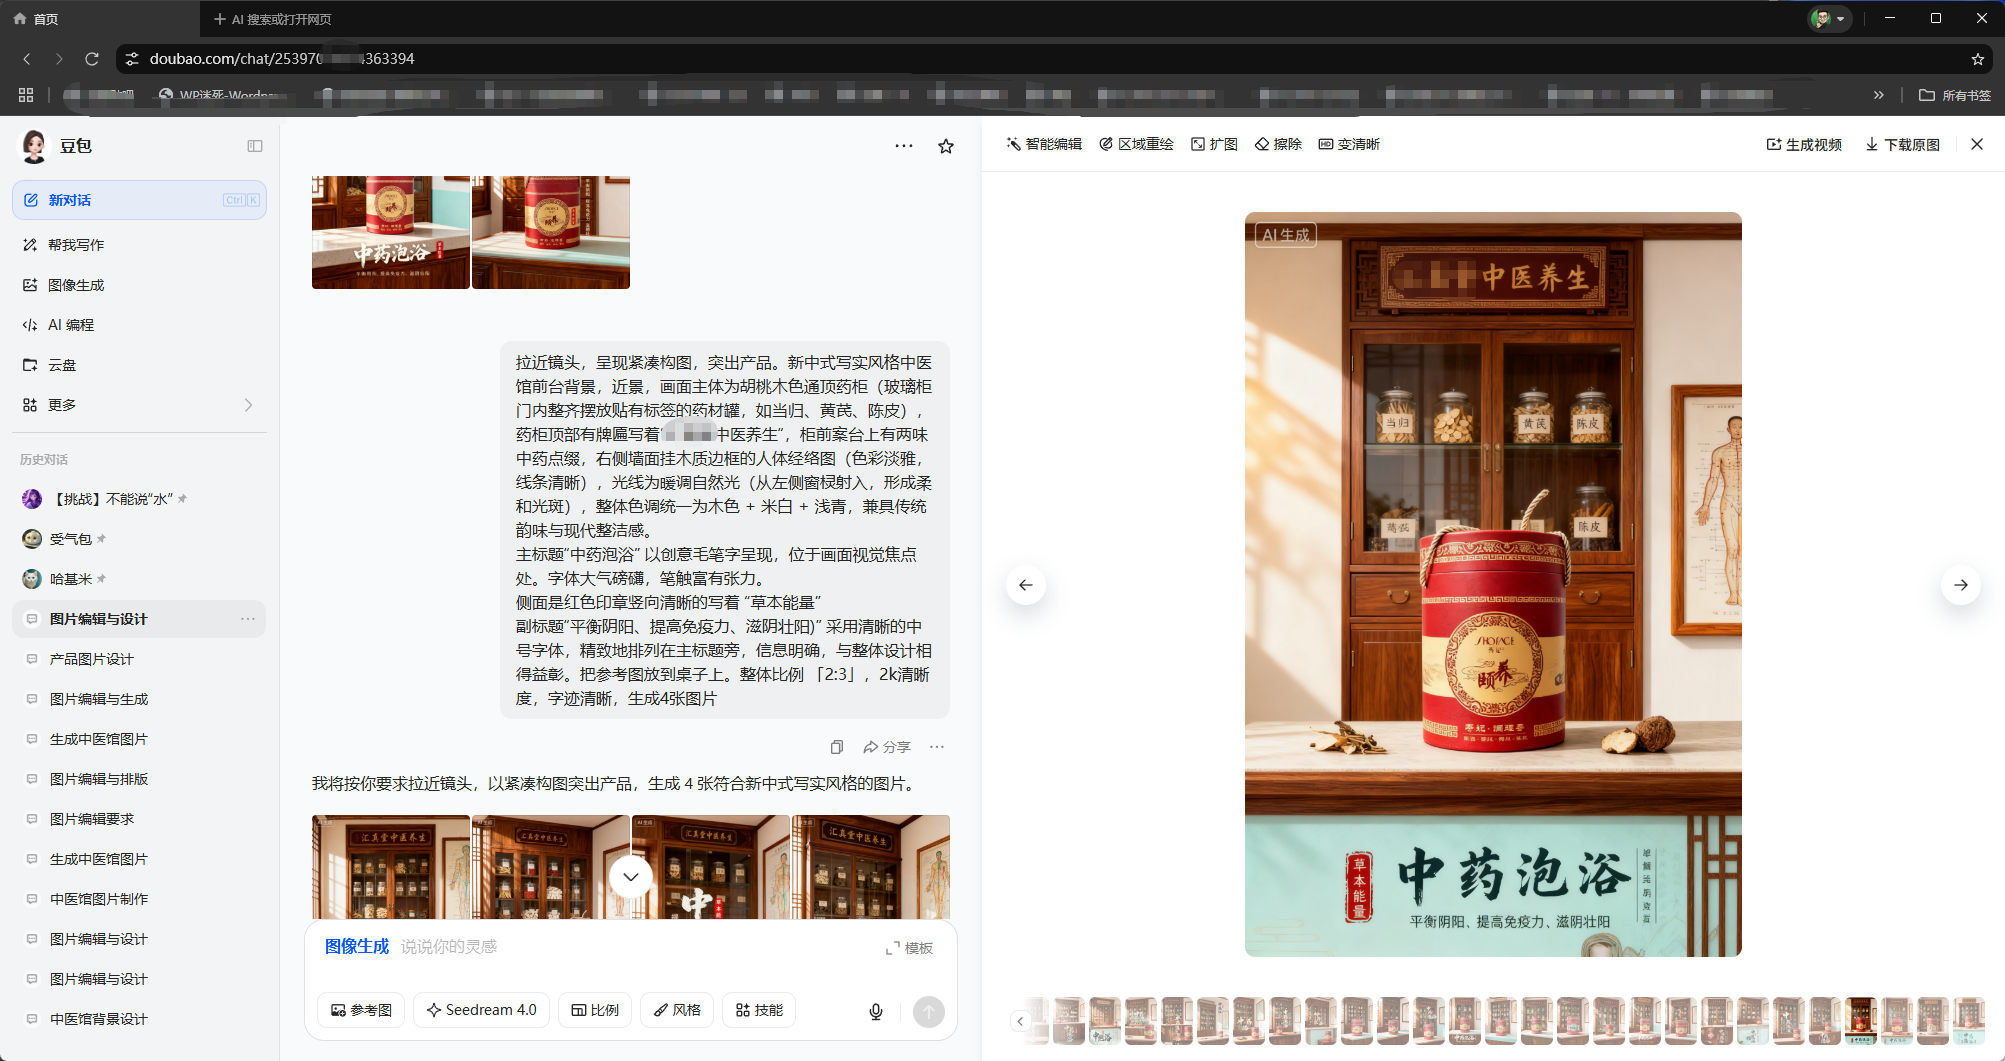Click the 变清晰 enhance clarity tool

pos(1349,144)
